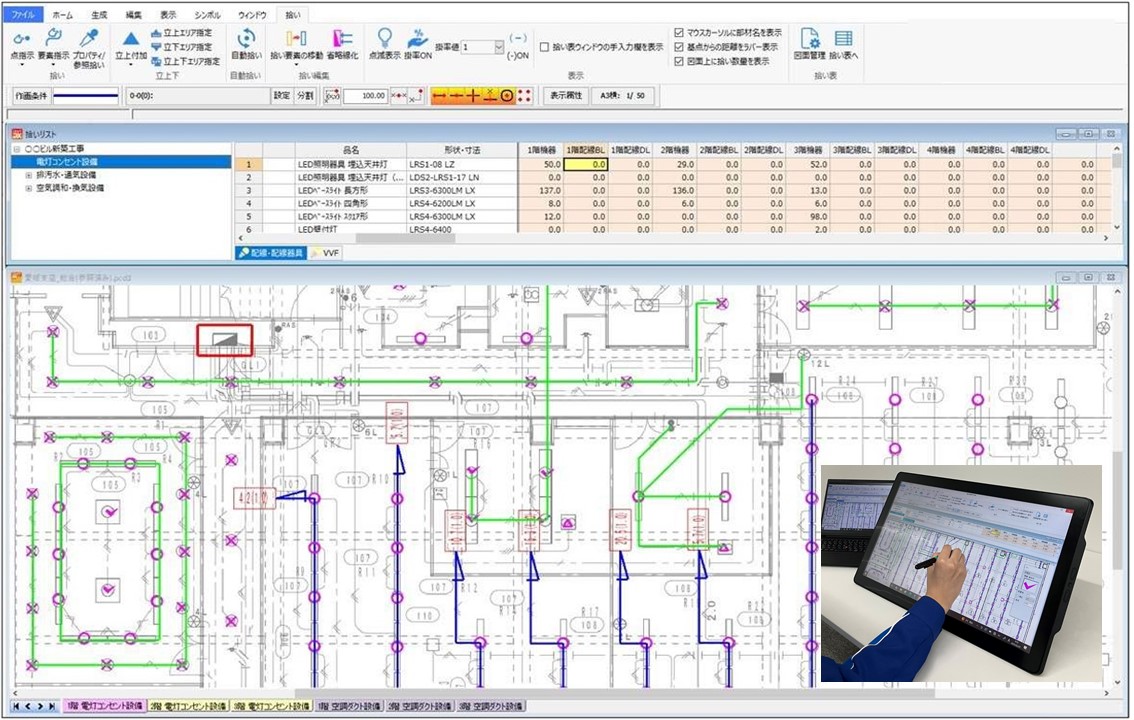Click the 表示属性 button
This screenshot has height=720, width=1134.
565,96
